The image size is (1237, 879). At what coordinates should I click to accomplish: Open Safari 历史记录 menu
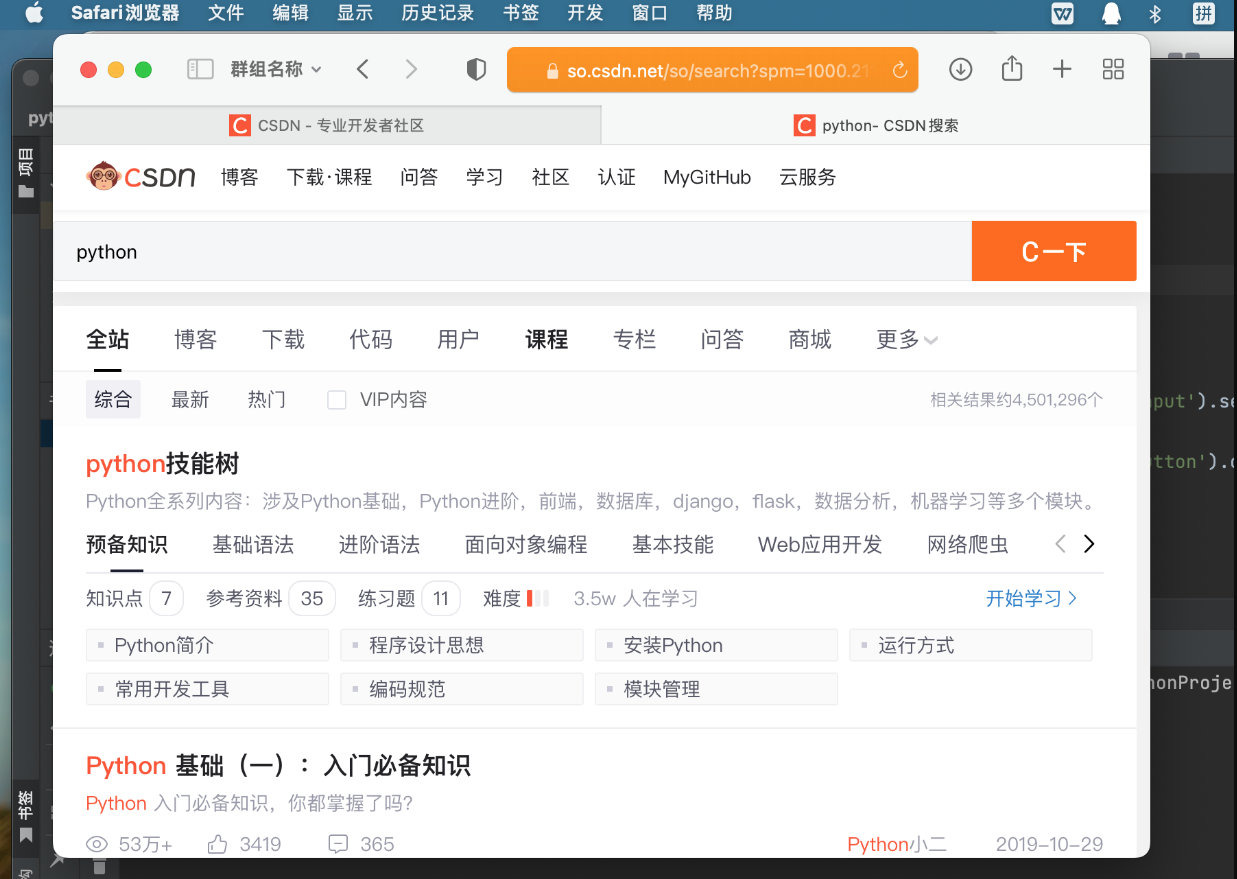437,13
